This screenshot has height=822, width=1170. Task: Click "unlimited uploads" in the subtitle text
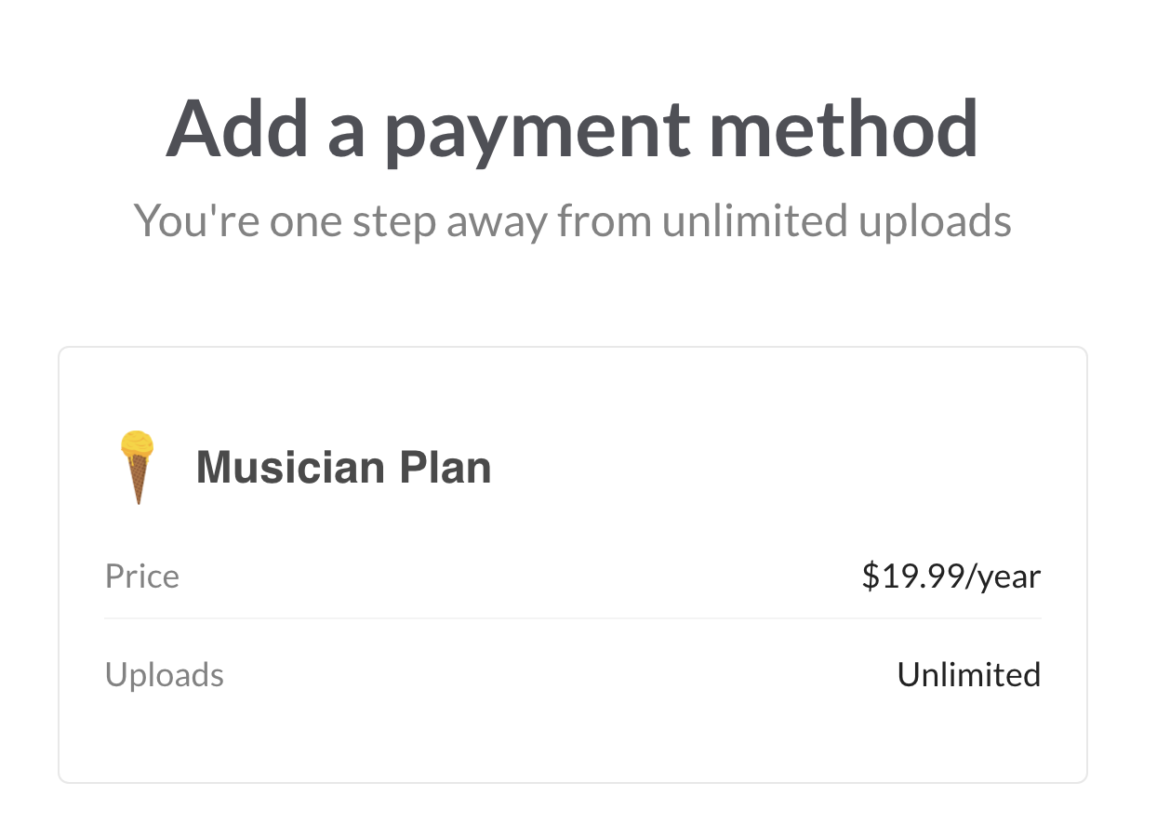836,220
